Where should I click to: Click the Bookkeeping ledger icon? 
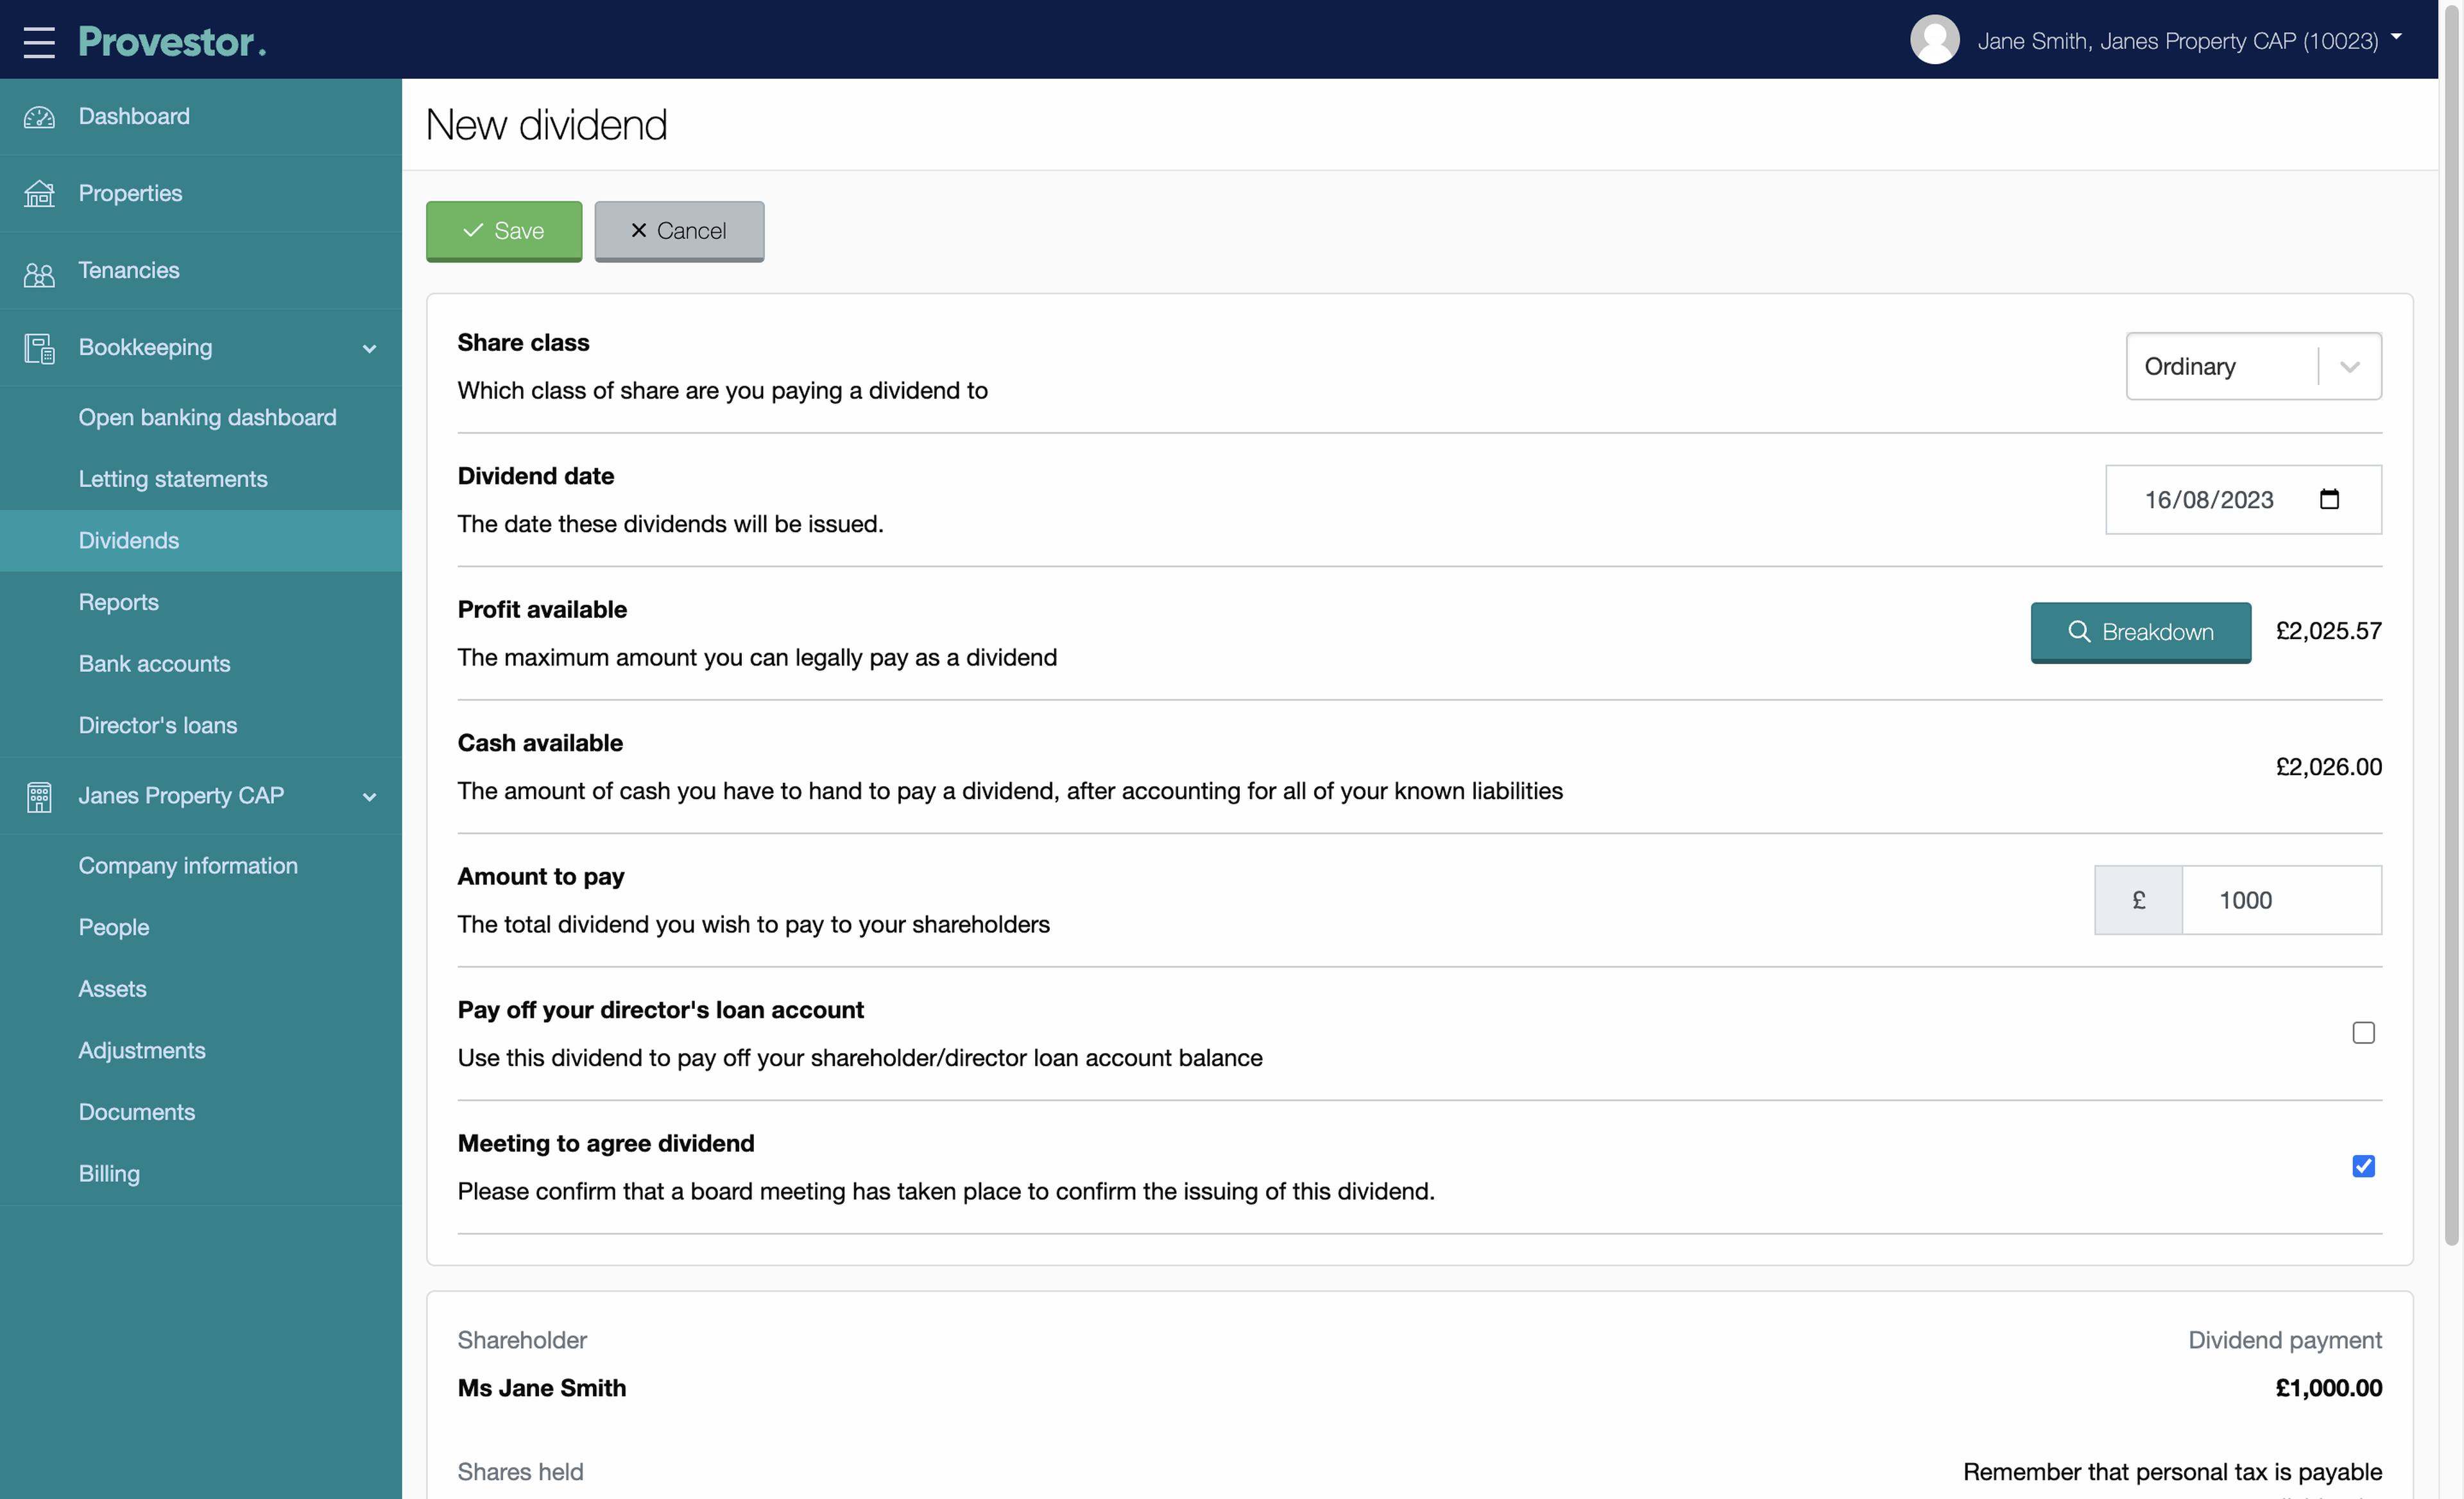[39, 348]
